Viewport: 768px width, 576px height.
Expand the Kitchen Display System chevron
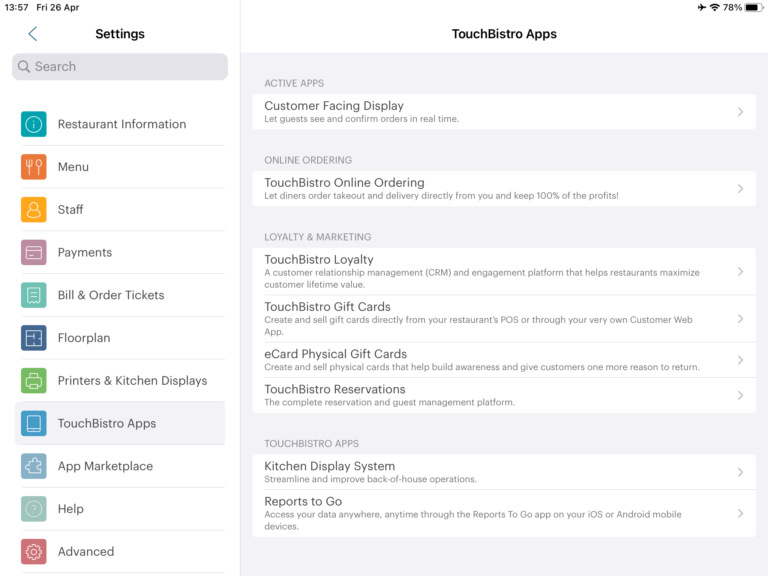pyautogui.click(x=740, y=472)
